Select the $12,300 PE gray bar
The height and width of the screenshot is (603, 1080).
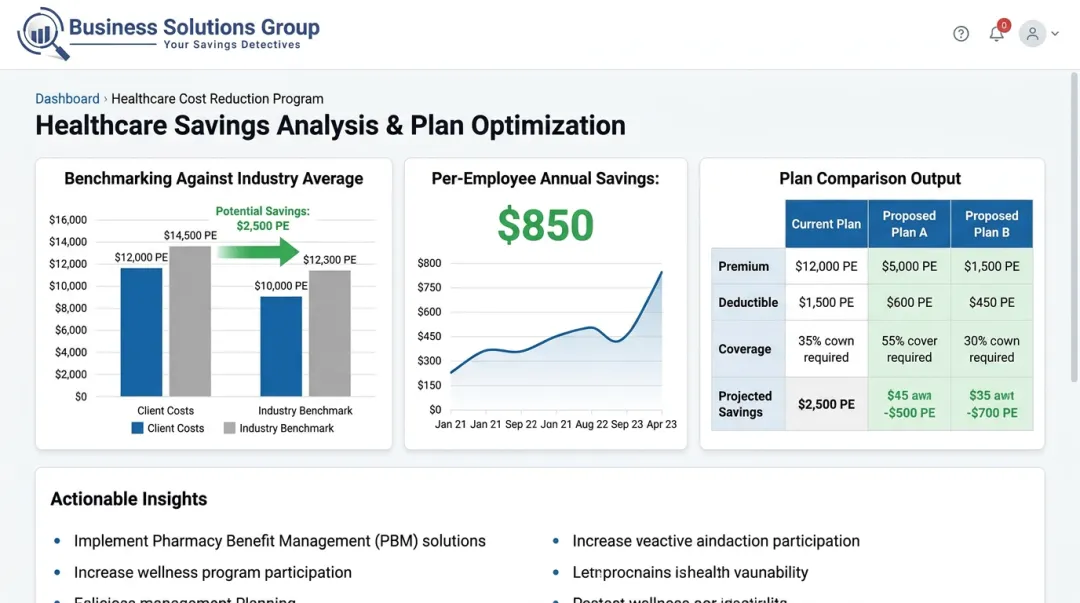(x=329, y=334)
